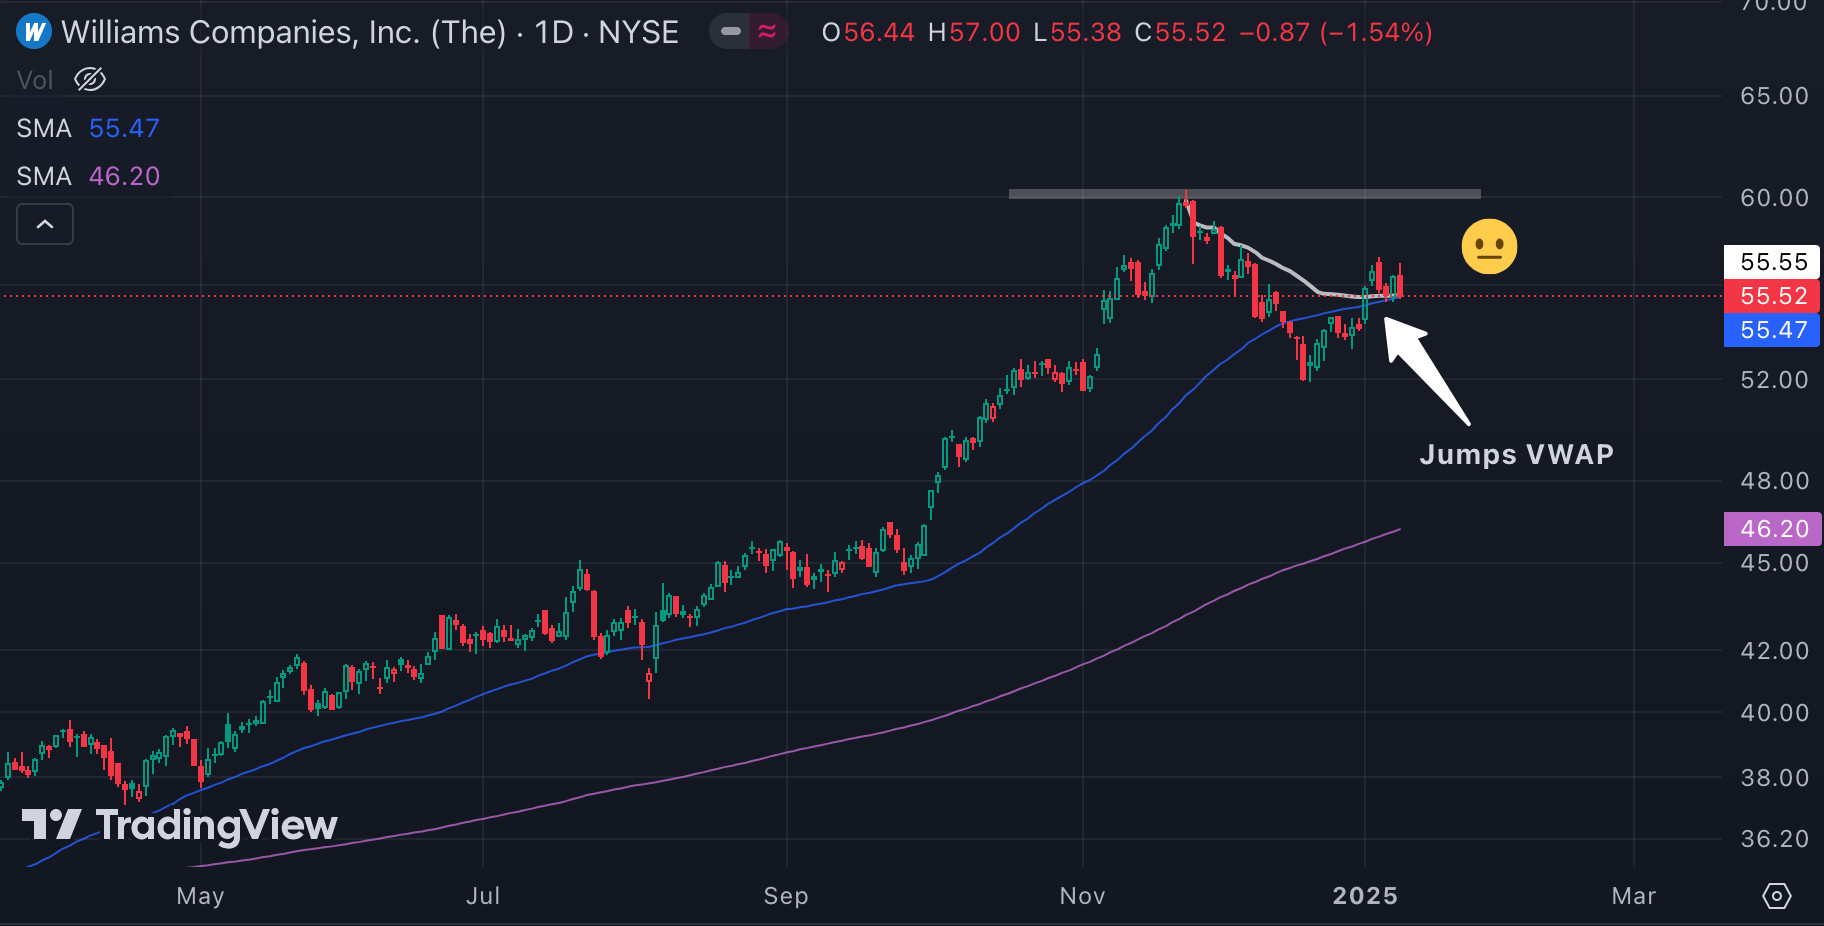Viewport: 1824px width, 926px height.
Task: Click the 45.00 price axis label
Action: (x=1775, y=563)
